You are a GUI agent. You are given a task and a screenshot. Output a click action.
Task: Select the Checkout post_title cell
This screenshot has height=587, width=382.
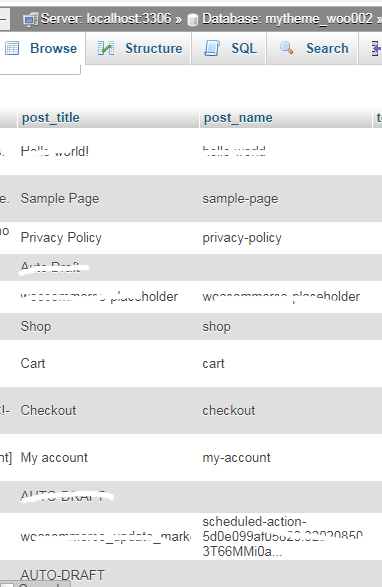click(109, 411)
